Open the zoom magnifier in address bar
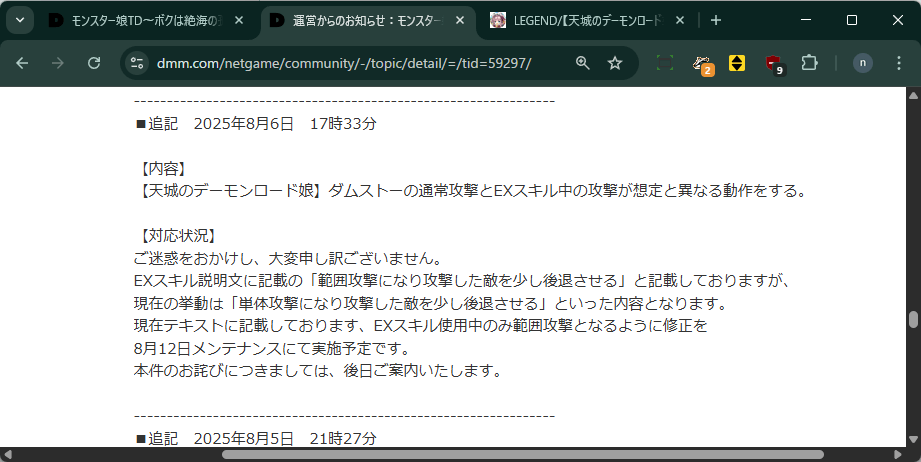The height and width of the screenshot is (462, 921). point(583,63)
